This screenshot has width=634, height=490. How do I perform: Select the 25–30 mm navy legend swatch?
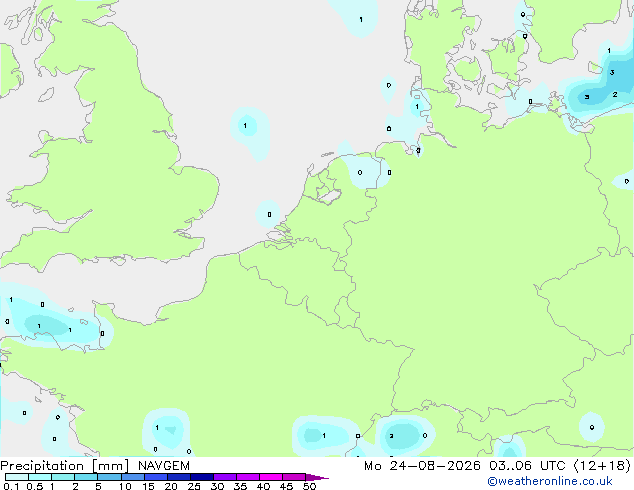pyautogui.click(x=201, y=477)
